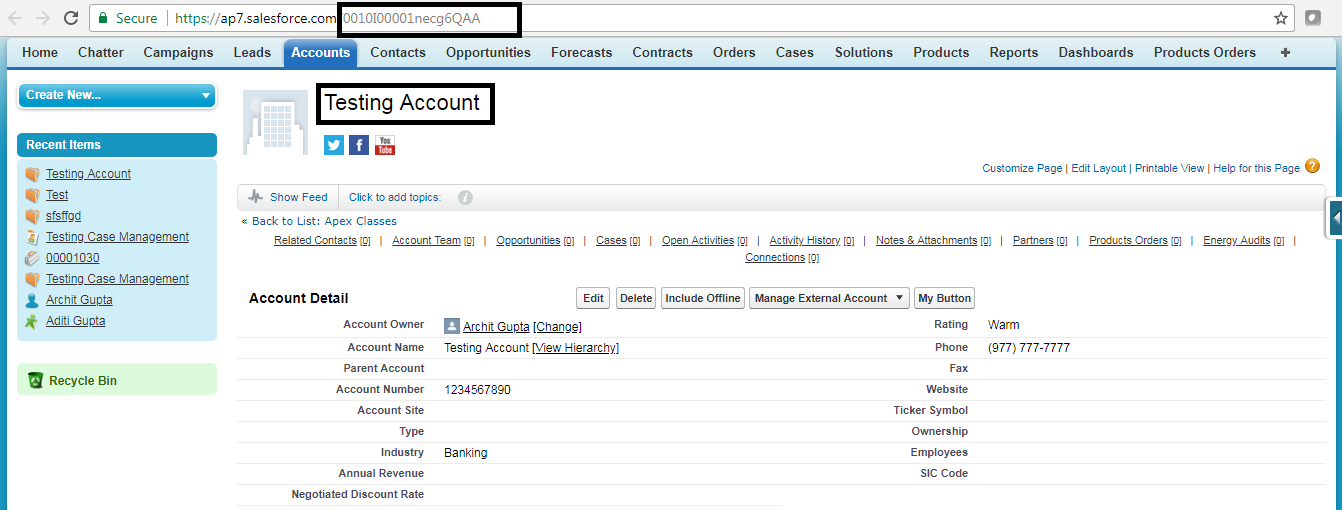The height and width of the screenshot is (510, 1342).
Task: Click the Twitter icon under Testing Account
Action: click(334, 145)
